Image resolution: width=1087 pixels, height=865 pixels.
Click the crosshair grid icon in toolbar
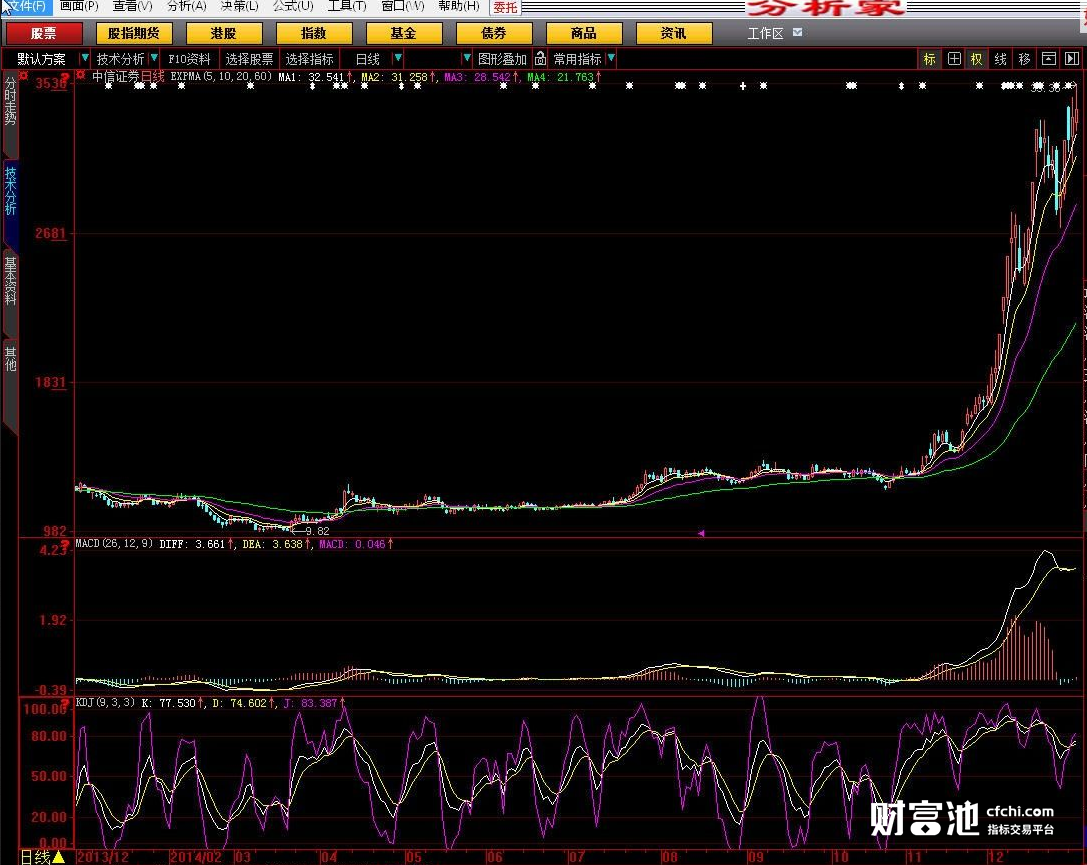tap(954, 59)
